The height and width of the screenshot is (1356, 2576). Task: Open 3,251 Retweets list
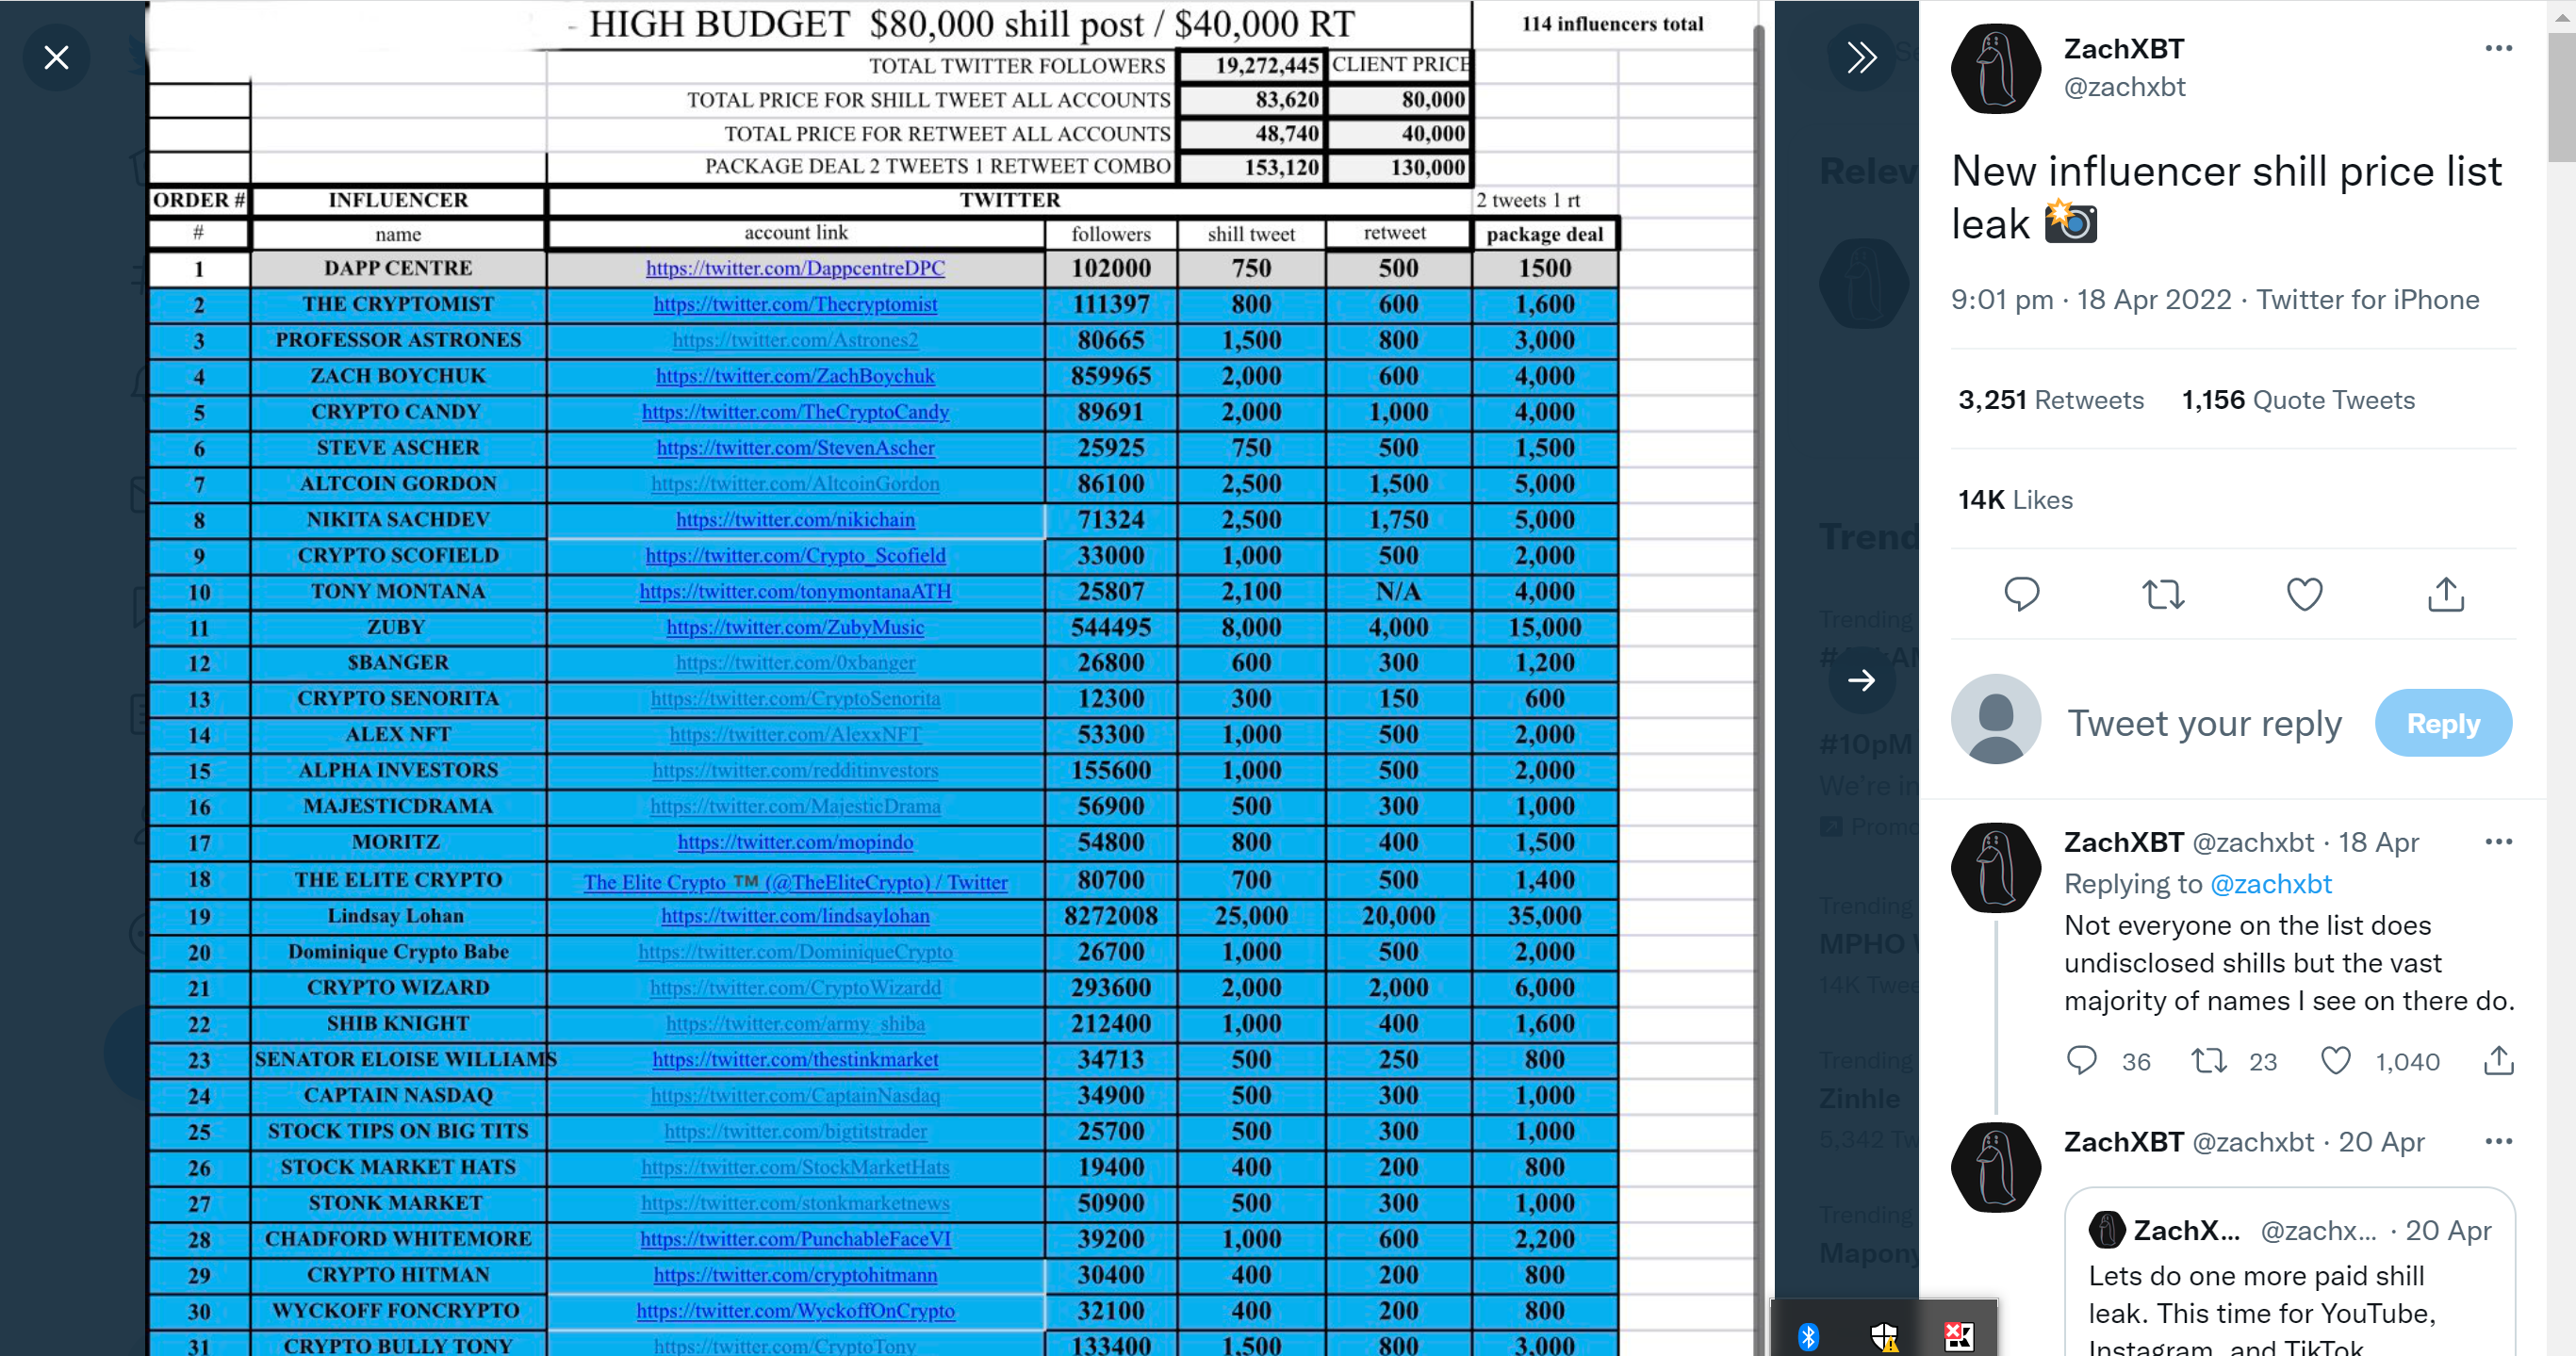pyautogui.click(x=2050, y=400)
